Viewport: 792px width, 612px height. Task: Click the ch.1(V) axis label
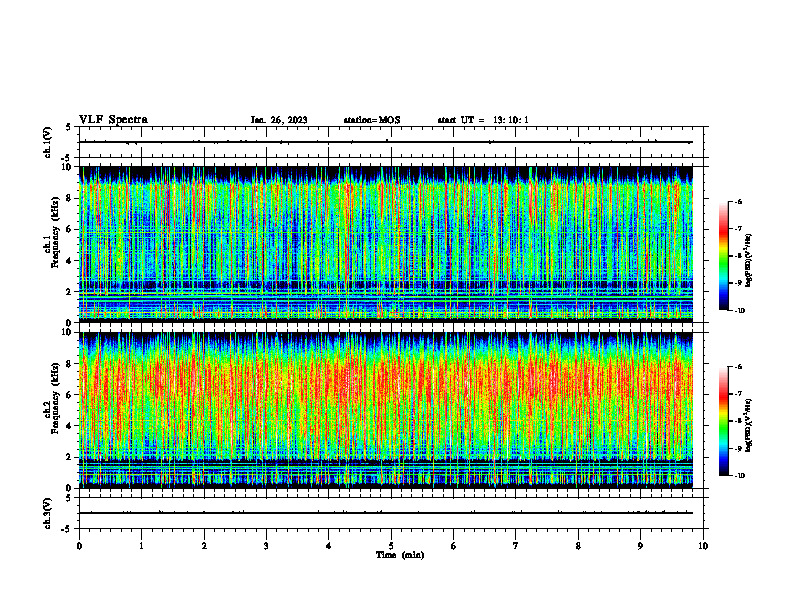tap(47, 142)
